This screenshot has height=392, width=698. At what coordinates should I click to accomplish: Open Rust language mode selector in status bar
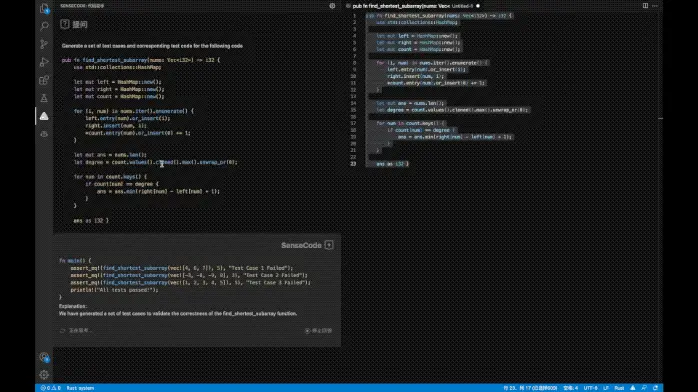pyautogui.click(x=619, y=388)
